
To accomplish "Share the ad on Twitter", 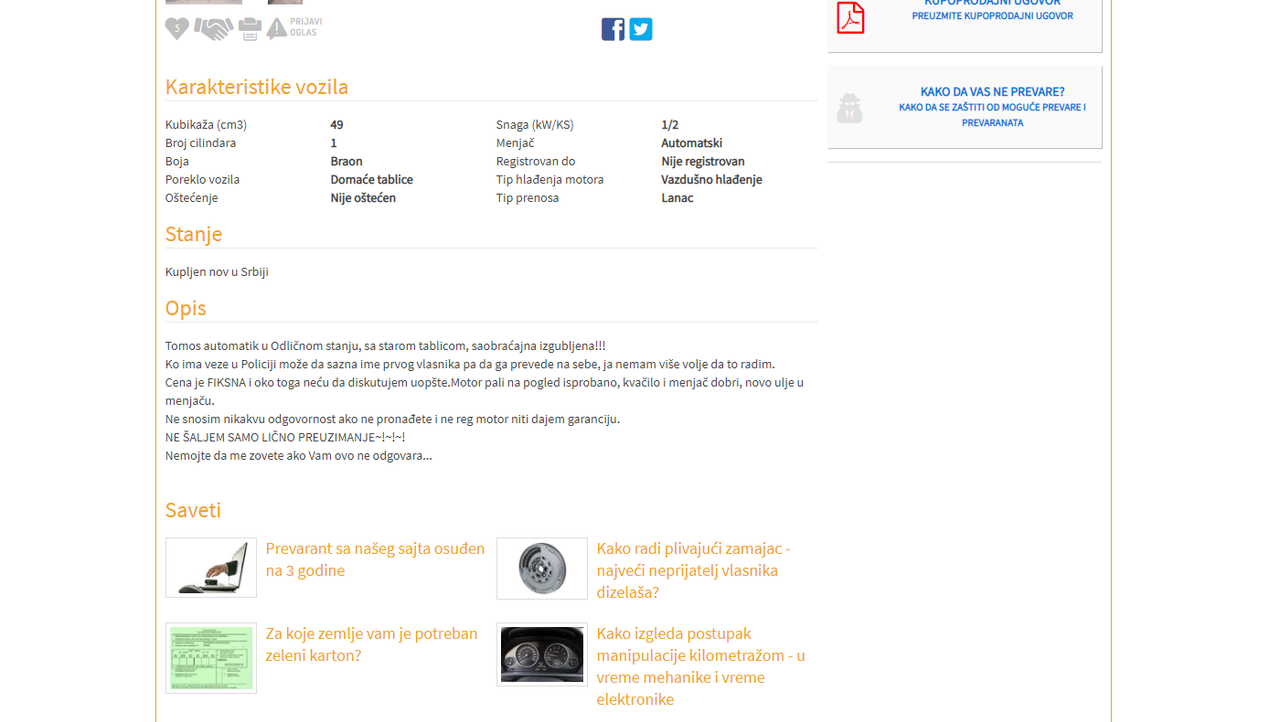I will click(x=641, y=29).
